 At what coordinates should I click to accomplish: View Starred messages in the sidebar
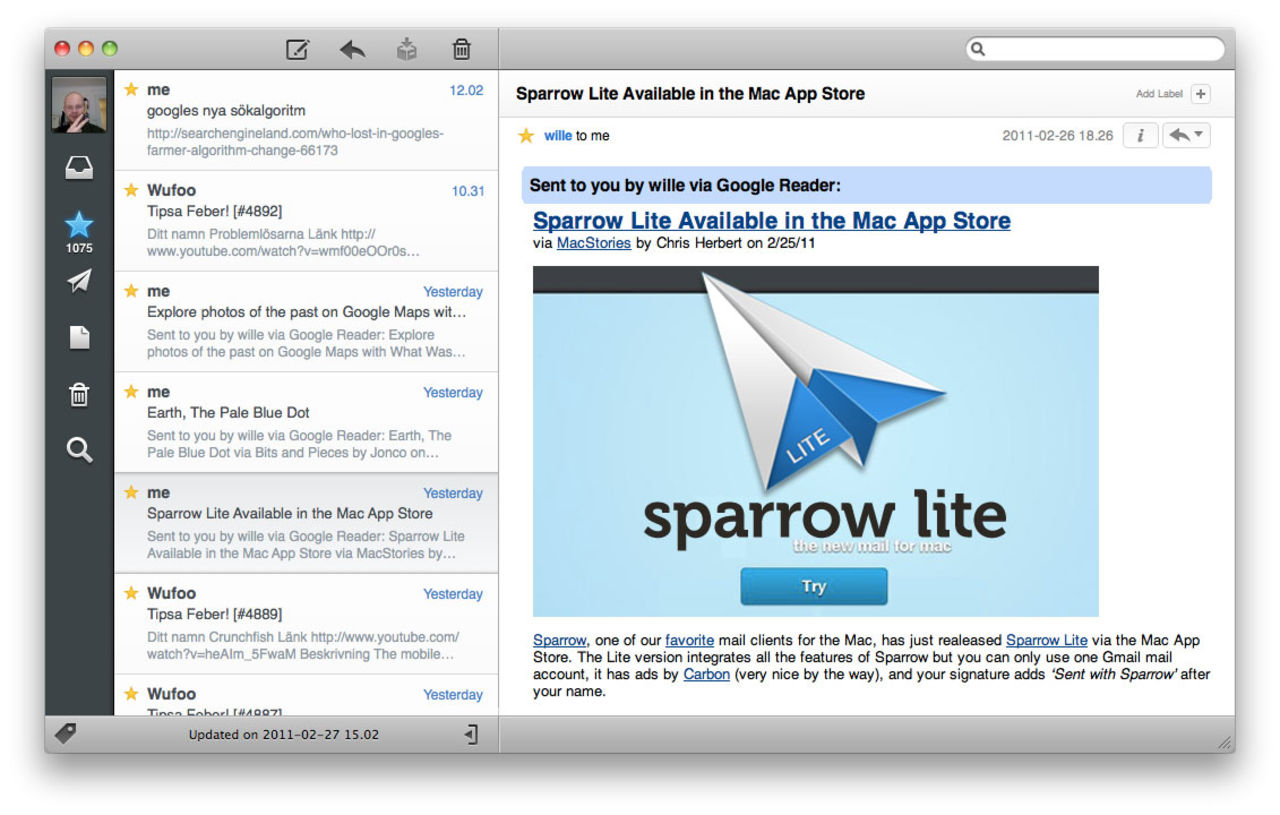[79, 226]
